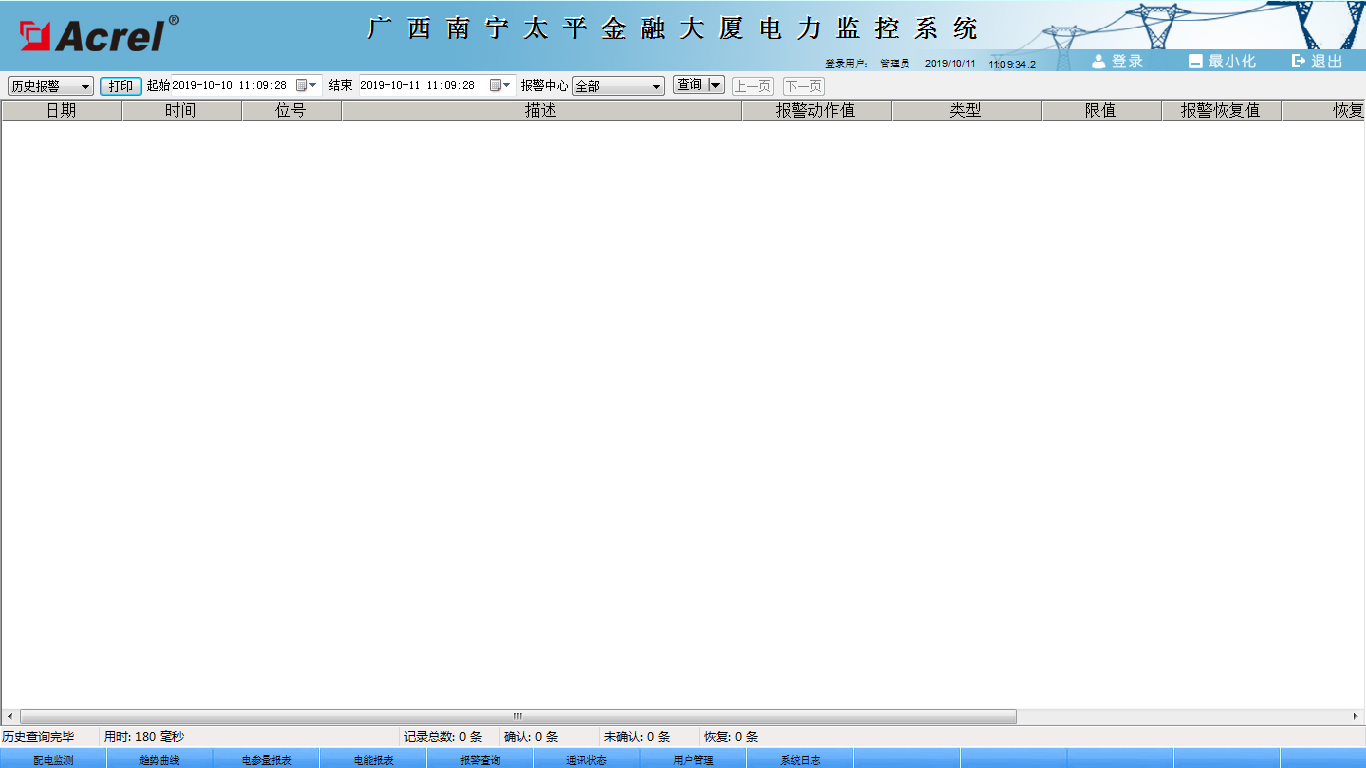Viewport: 1366px width, 768px height.
Task: Click the 最小化 minimize icon in header
Action: click(x=1195, y=61)
